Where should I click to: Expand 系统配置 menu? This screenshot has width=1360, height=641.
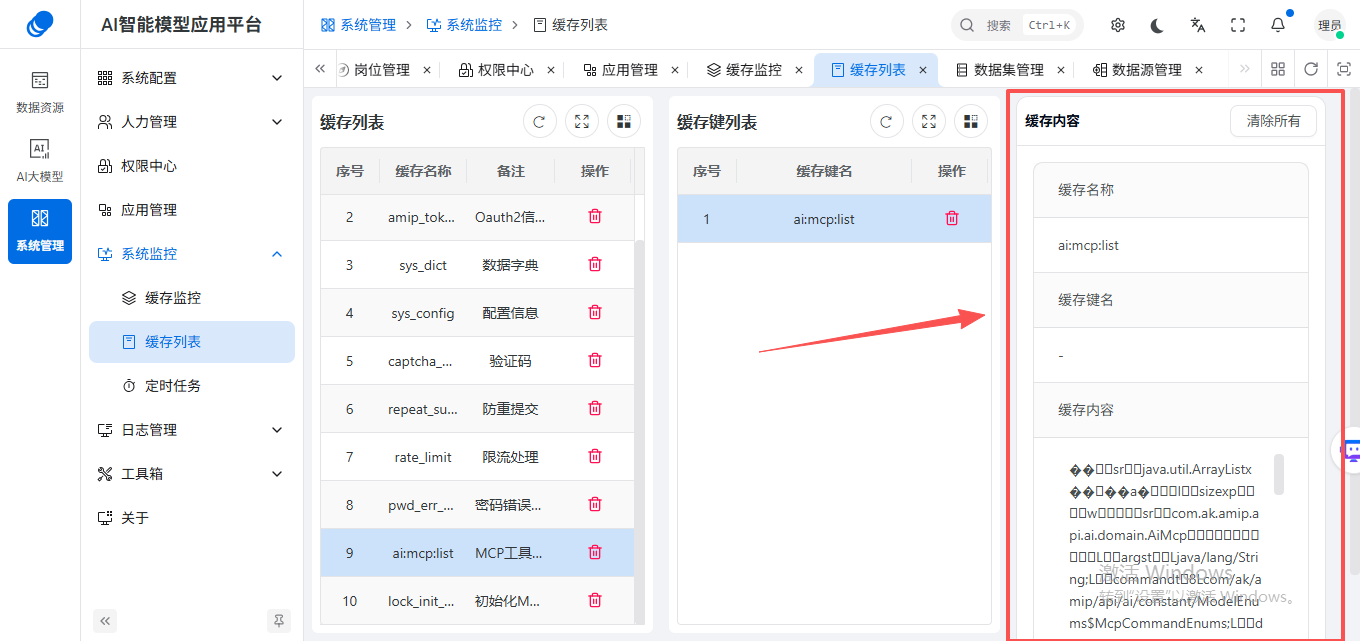pos(190,78)
